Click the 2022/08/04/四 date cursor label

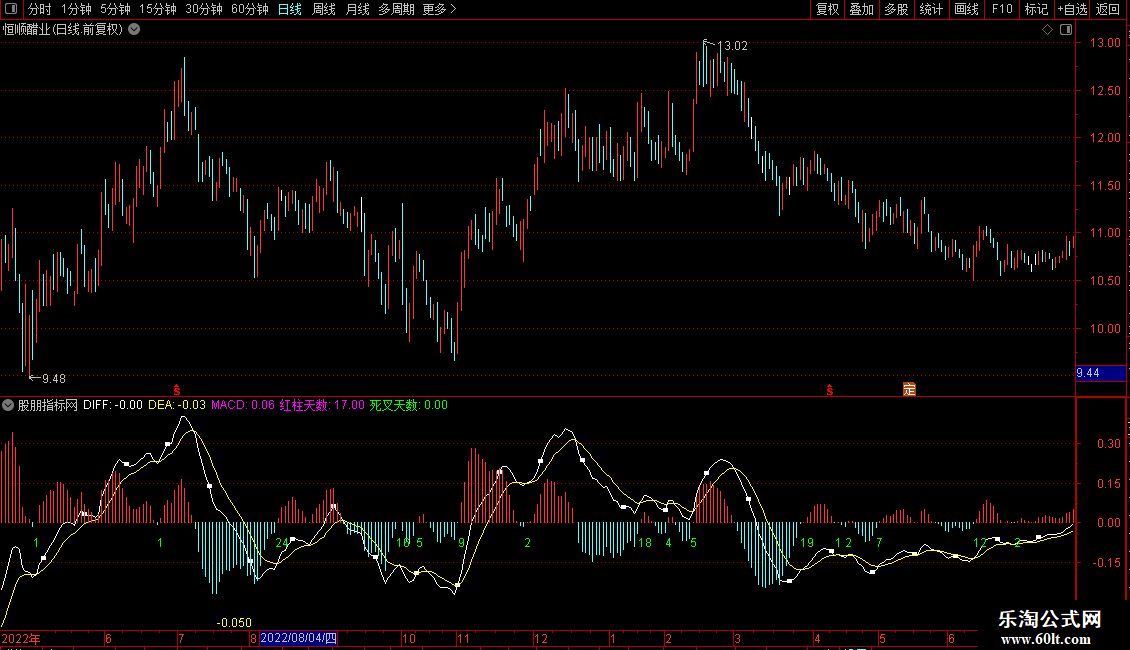pyautogui.click(x=298, y=638)
